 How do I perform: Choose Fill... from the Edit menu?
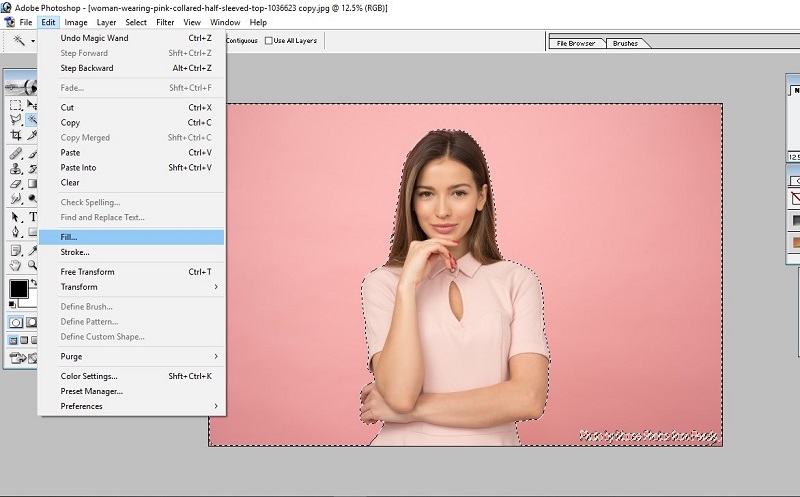(x=131, y=237)
